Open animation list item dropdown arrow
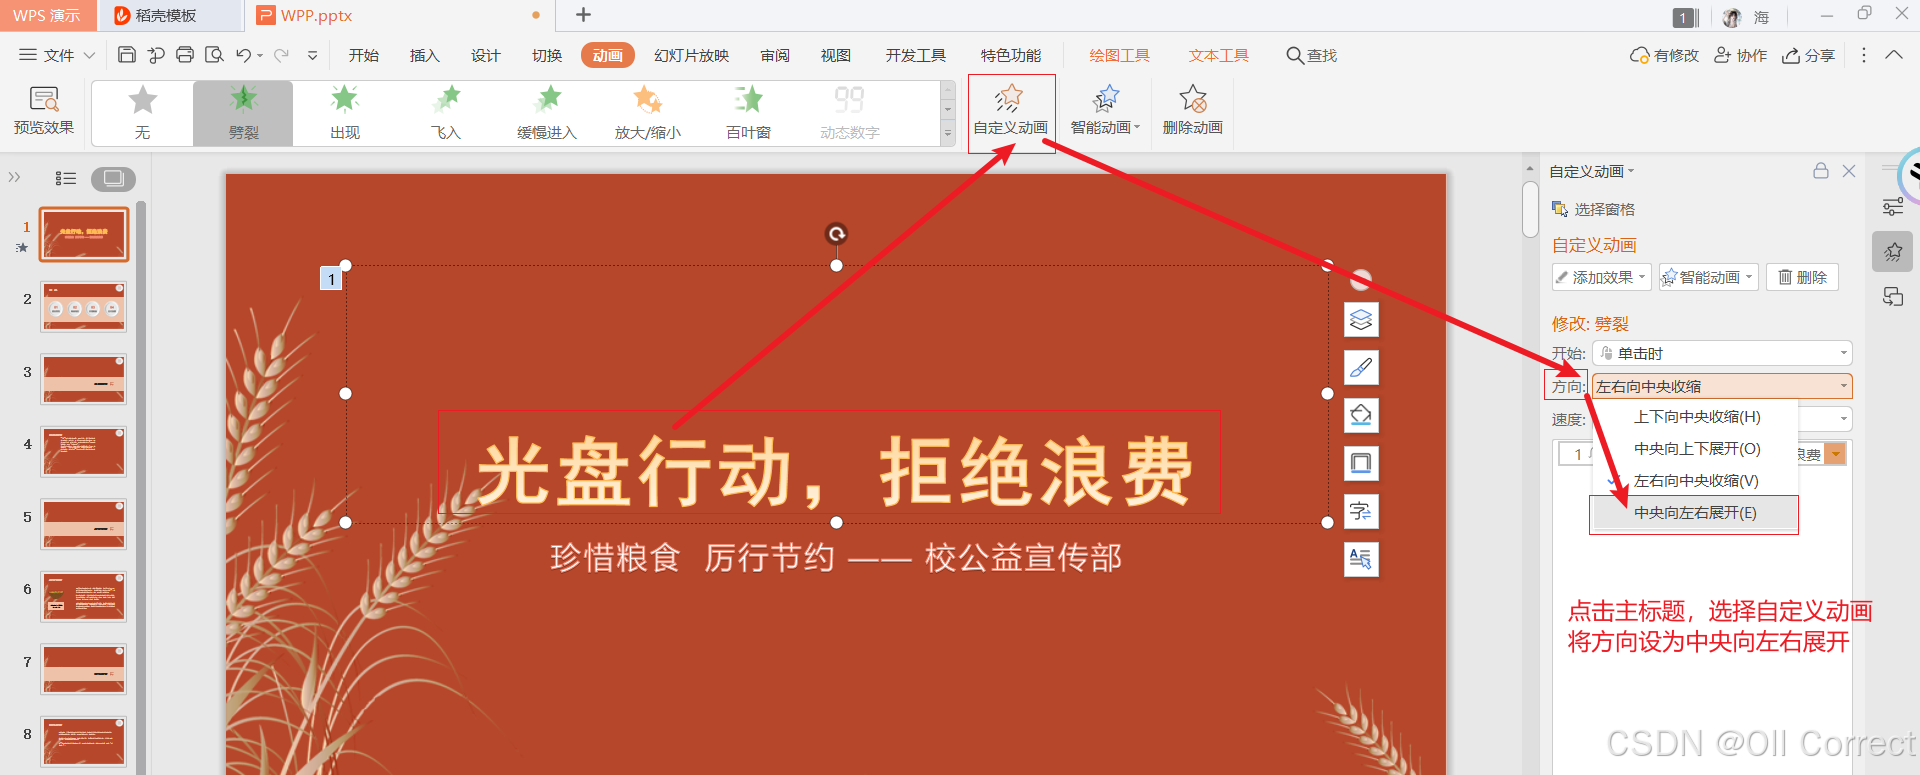This screenshot has height=775, width=1920. point(1835,454)
